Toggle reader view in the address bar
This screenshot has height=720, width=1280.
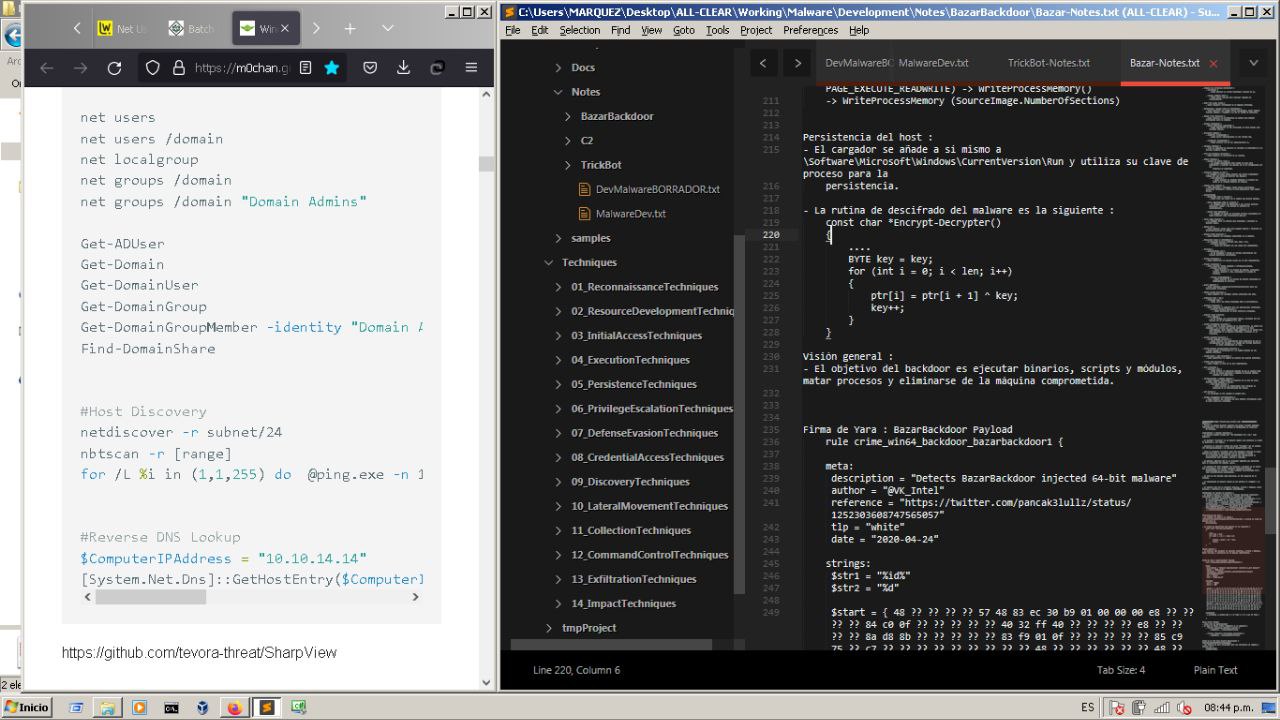click(x=306, y=68)
